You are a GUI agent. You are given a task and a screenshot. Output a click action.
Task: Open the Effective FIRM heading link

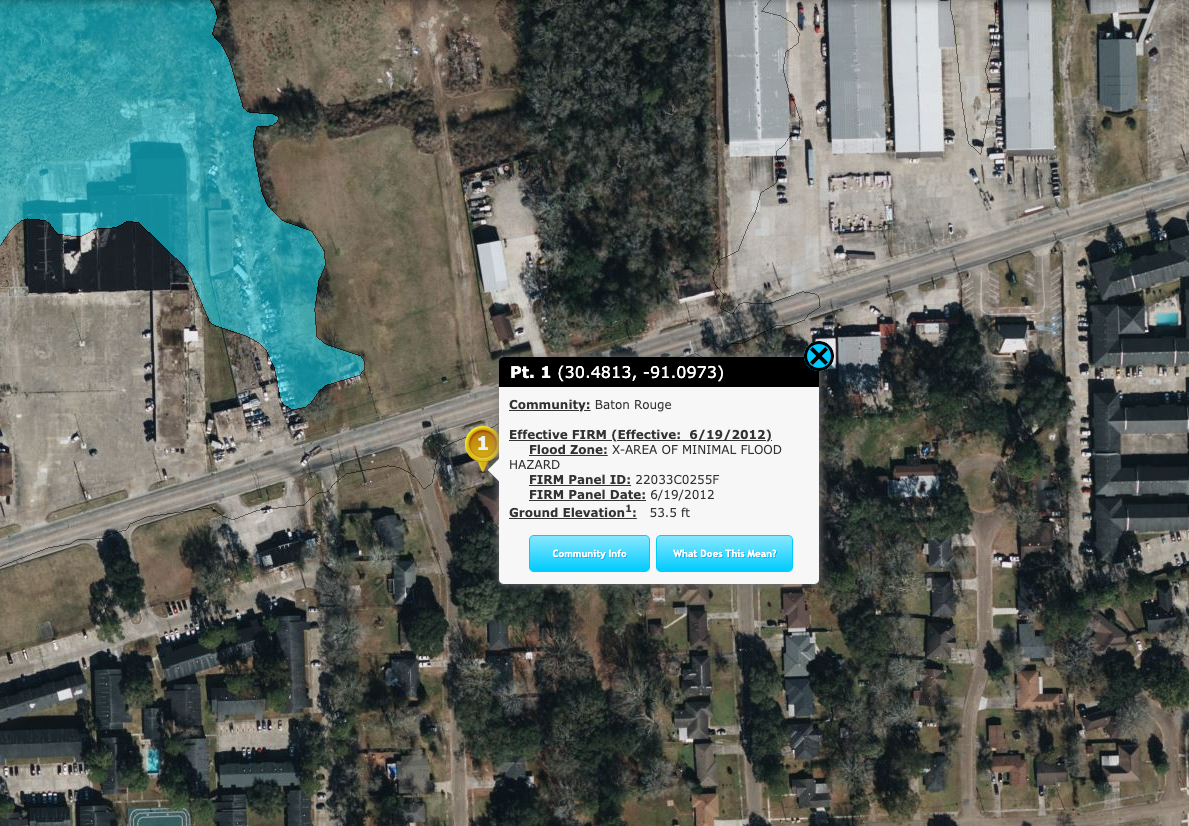640,435
